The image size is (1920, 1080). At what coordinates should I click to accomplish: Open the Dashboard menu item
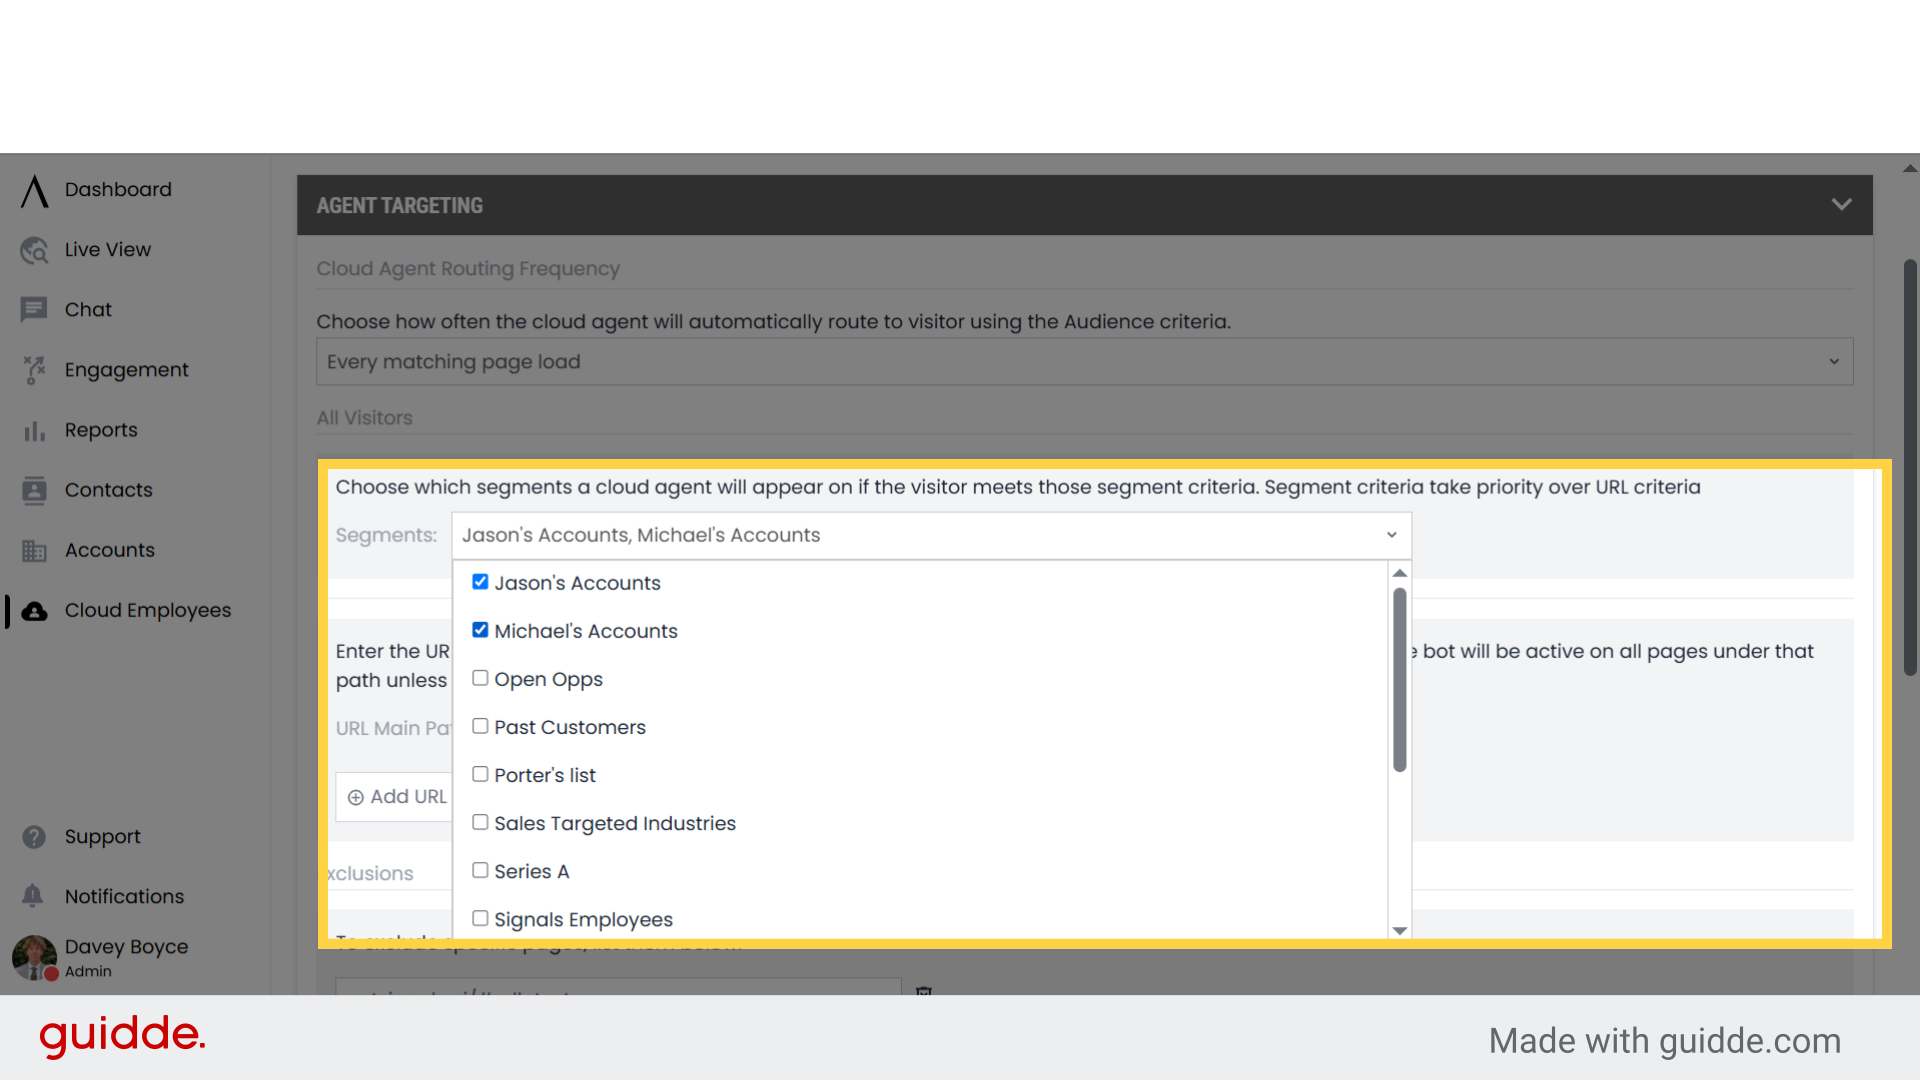pos(118,190)
